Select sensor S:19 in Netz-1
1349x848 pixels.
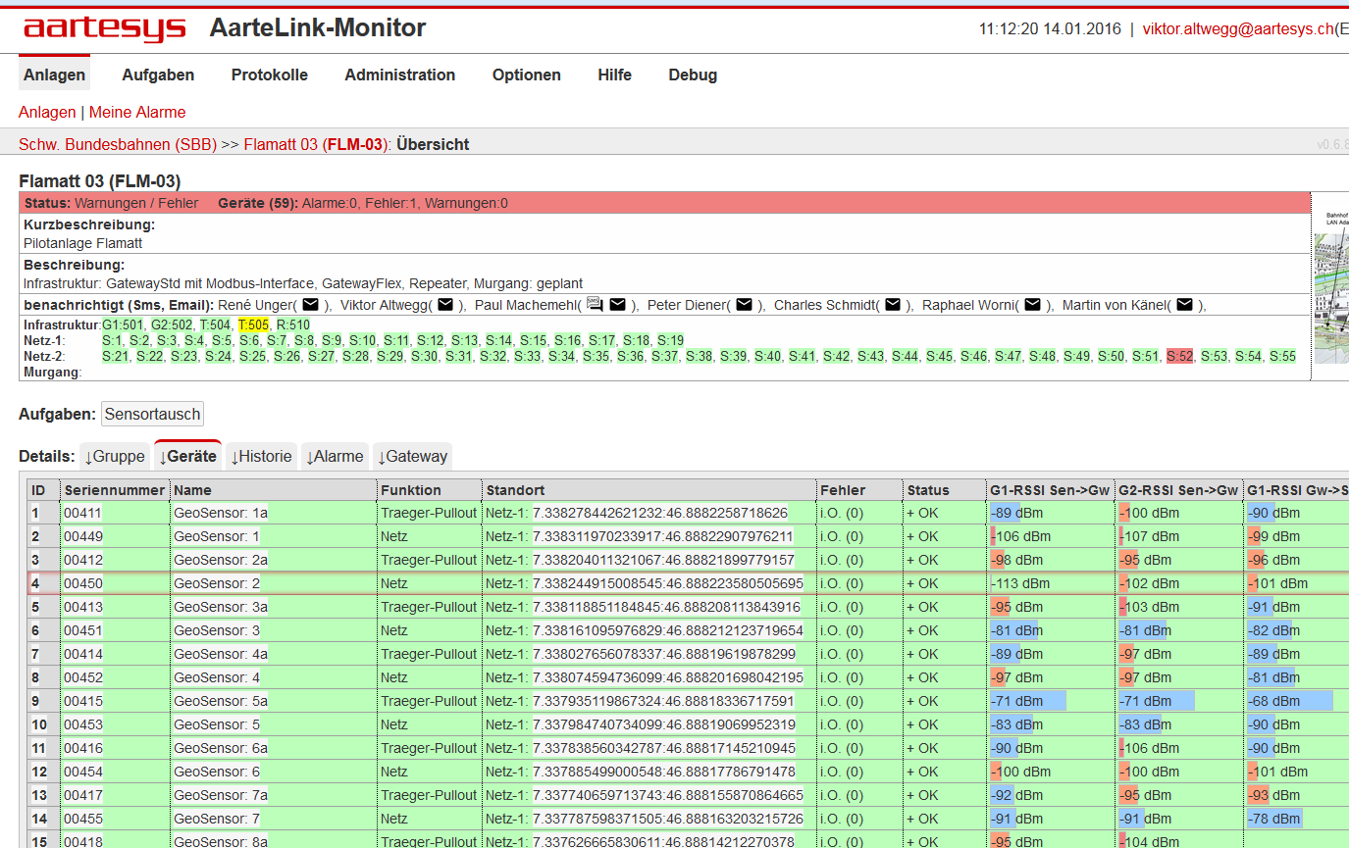(670, 341)
